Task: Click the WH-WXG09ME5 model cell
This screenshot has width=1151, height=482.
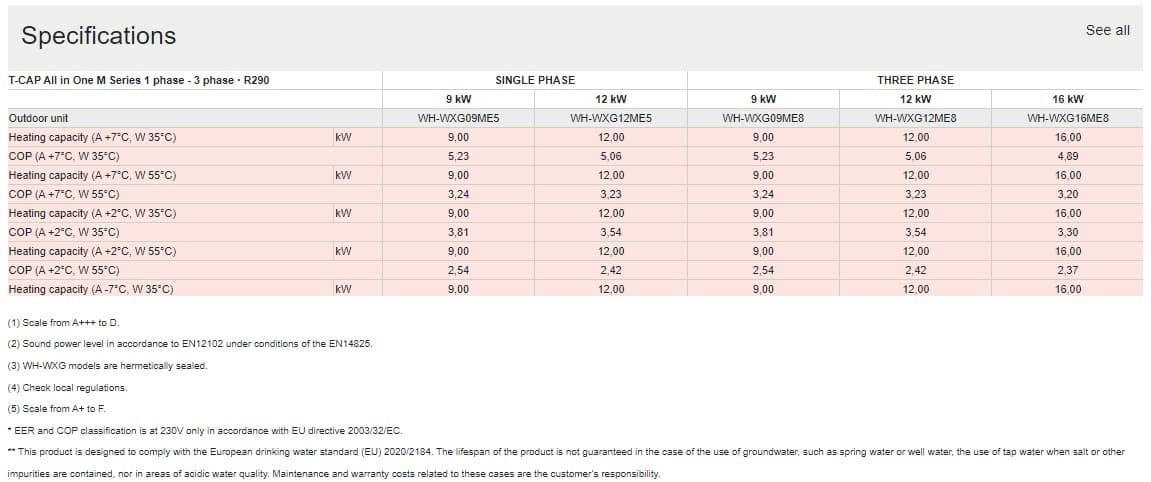Action: [x=459, y=118]
